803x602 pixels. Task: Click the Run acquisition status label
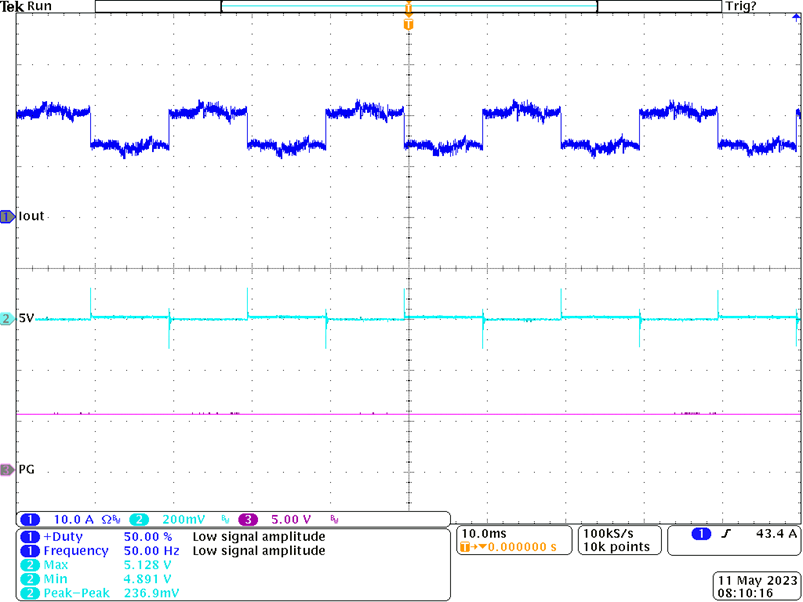click(x=41, y=7)
